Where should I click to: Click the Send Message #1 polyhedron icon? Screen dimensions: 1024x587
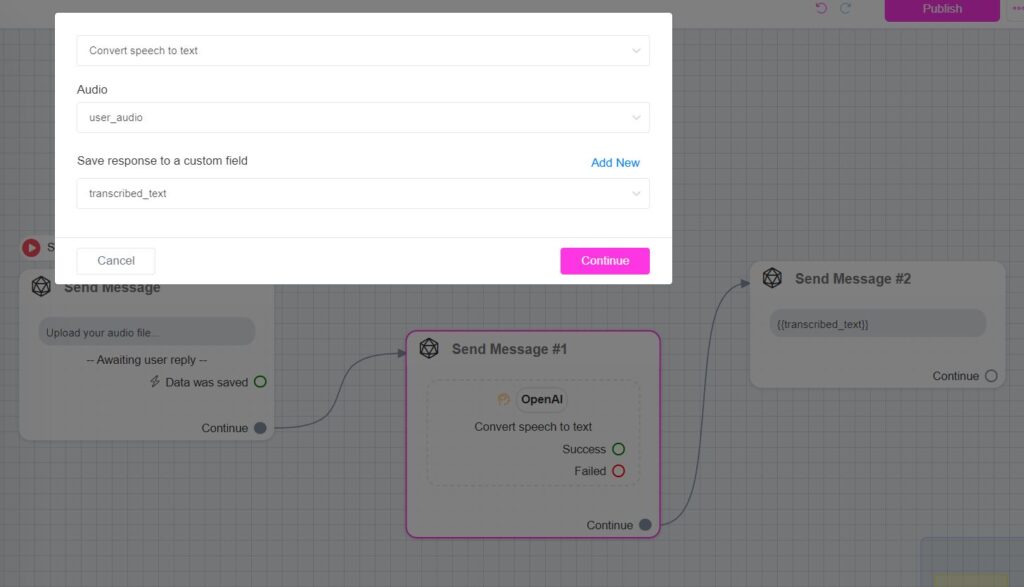click(x=429, y=349)
